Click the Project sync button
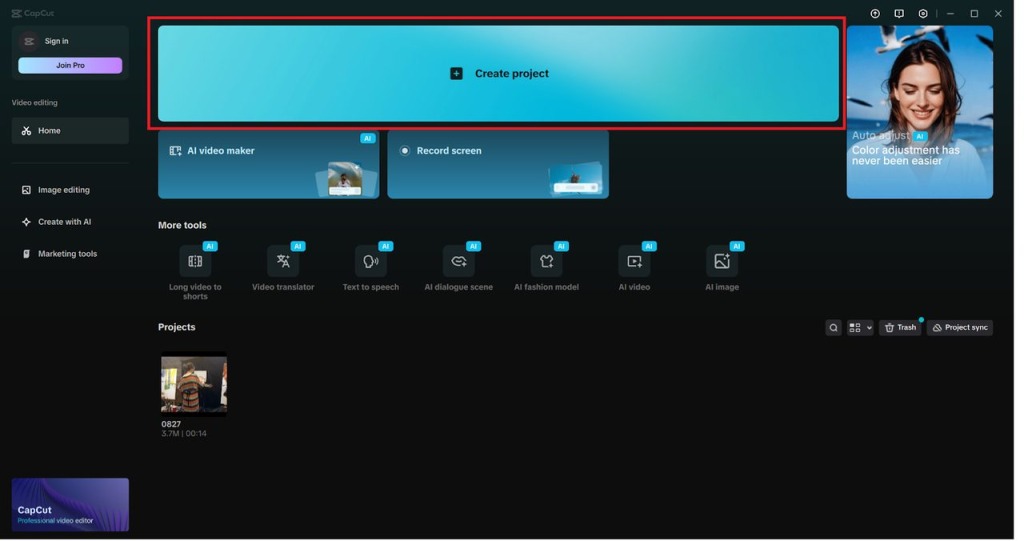Screen dimensions: 1024x541 pos(960,328)
